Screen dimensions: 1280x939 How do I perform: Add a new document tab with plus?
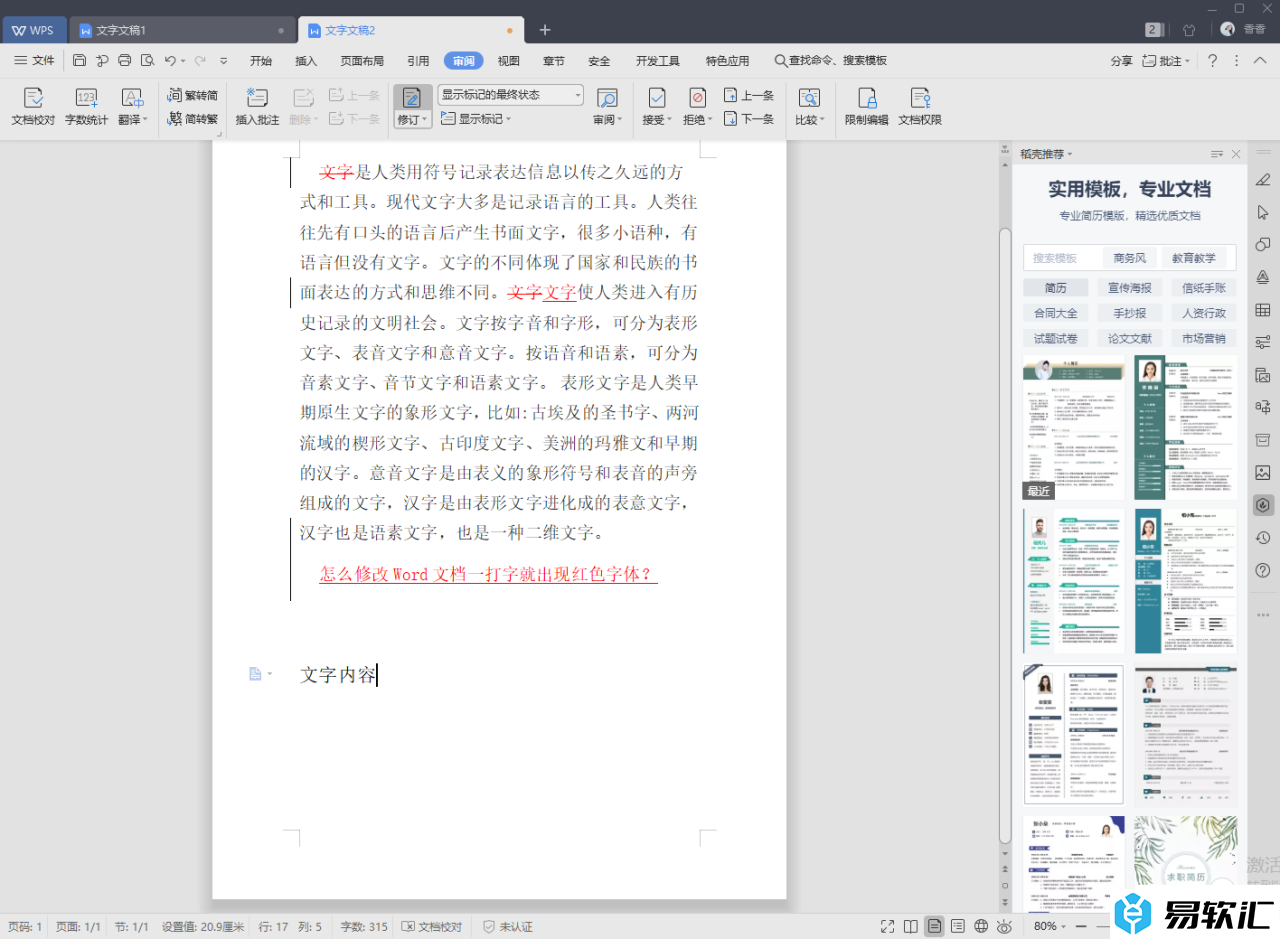click(545, 30)
